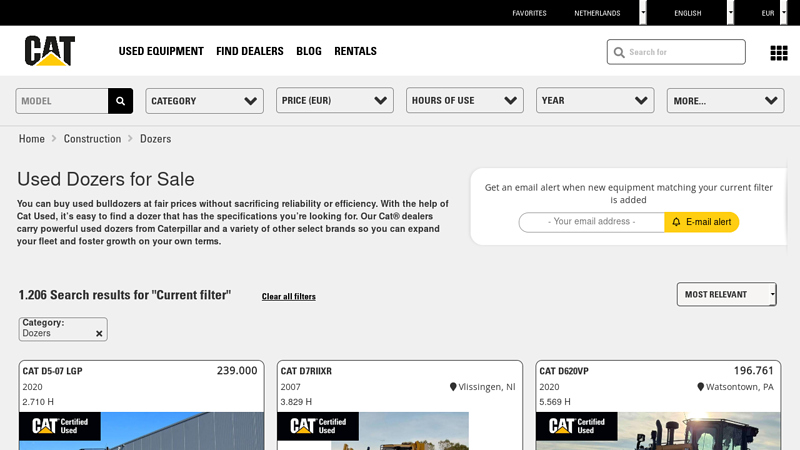800x450 pixels.
Task: Open the apps grid menu icon
Action: point(778,52)
